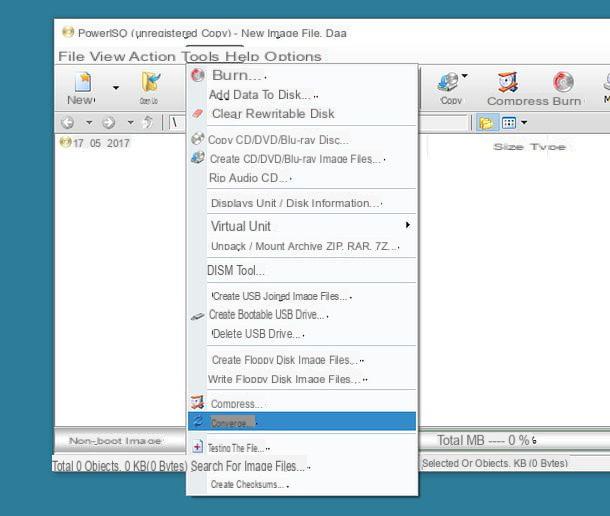Click the Size column header
The width and height of the screenshot is (610, 516).
coord(508,147)
